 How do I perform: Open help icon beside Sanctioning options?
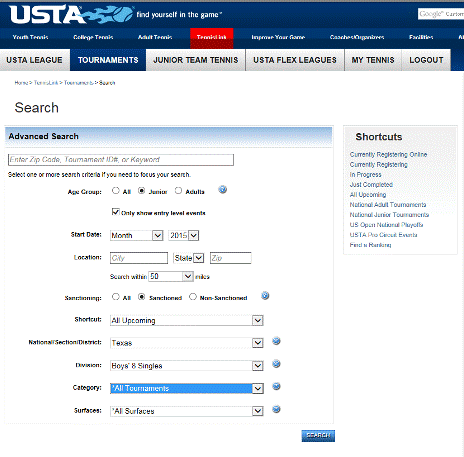coord(265,296)
